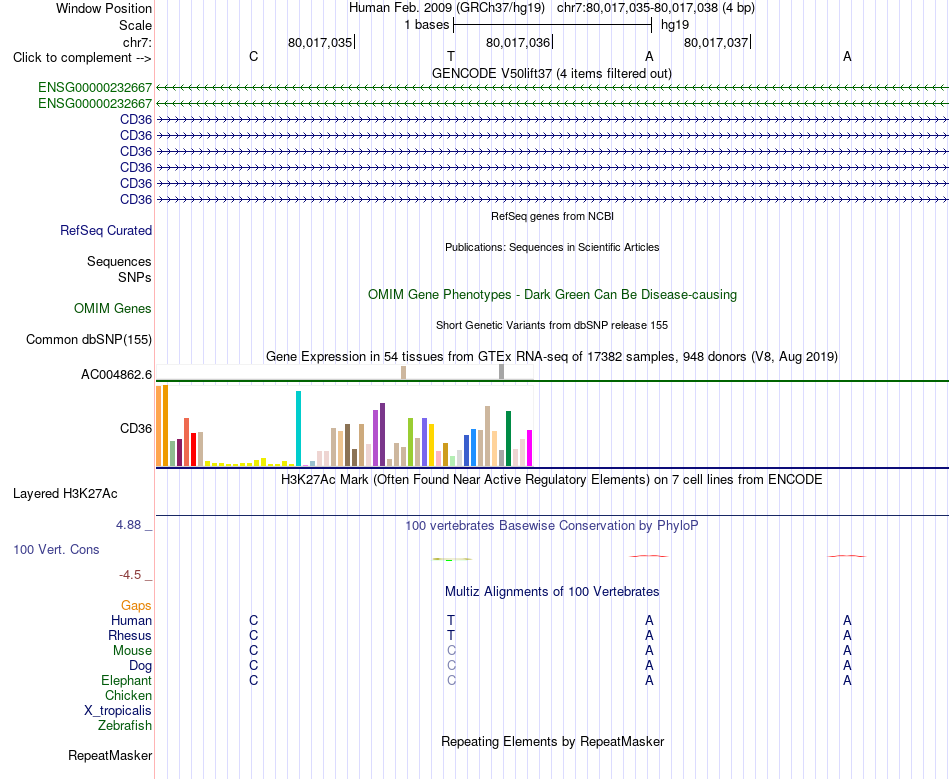
Task: Open RefSeq Curated track settings
Action: tap(106, 230)
